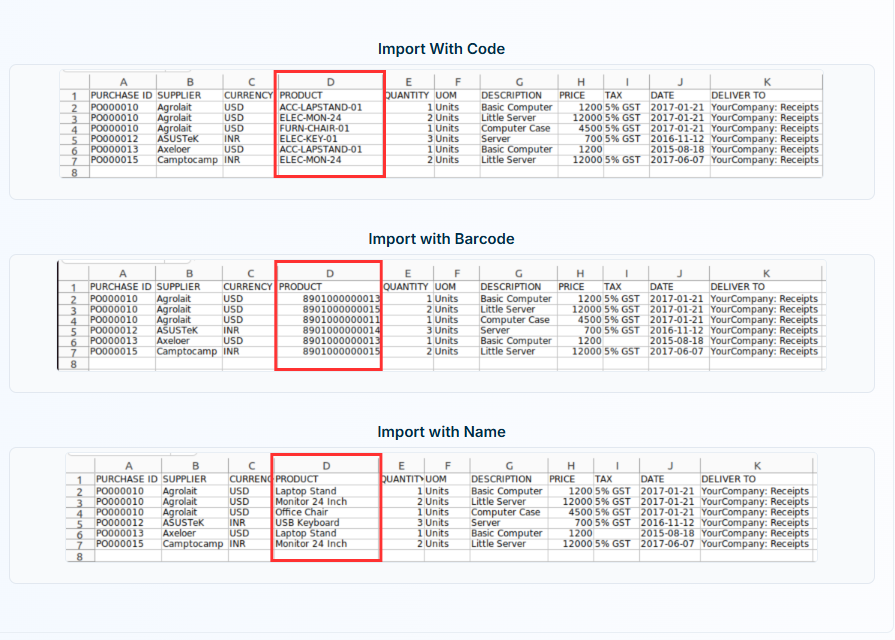Select date 2016-11-12 in Import With Code table

(x=677, y=139)
